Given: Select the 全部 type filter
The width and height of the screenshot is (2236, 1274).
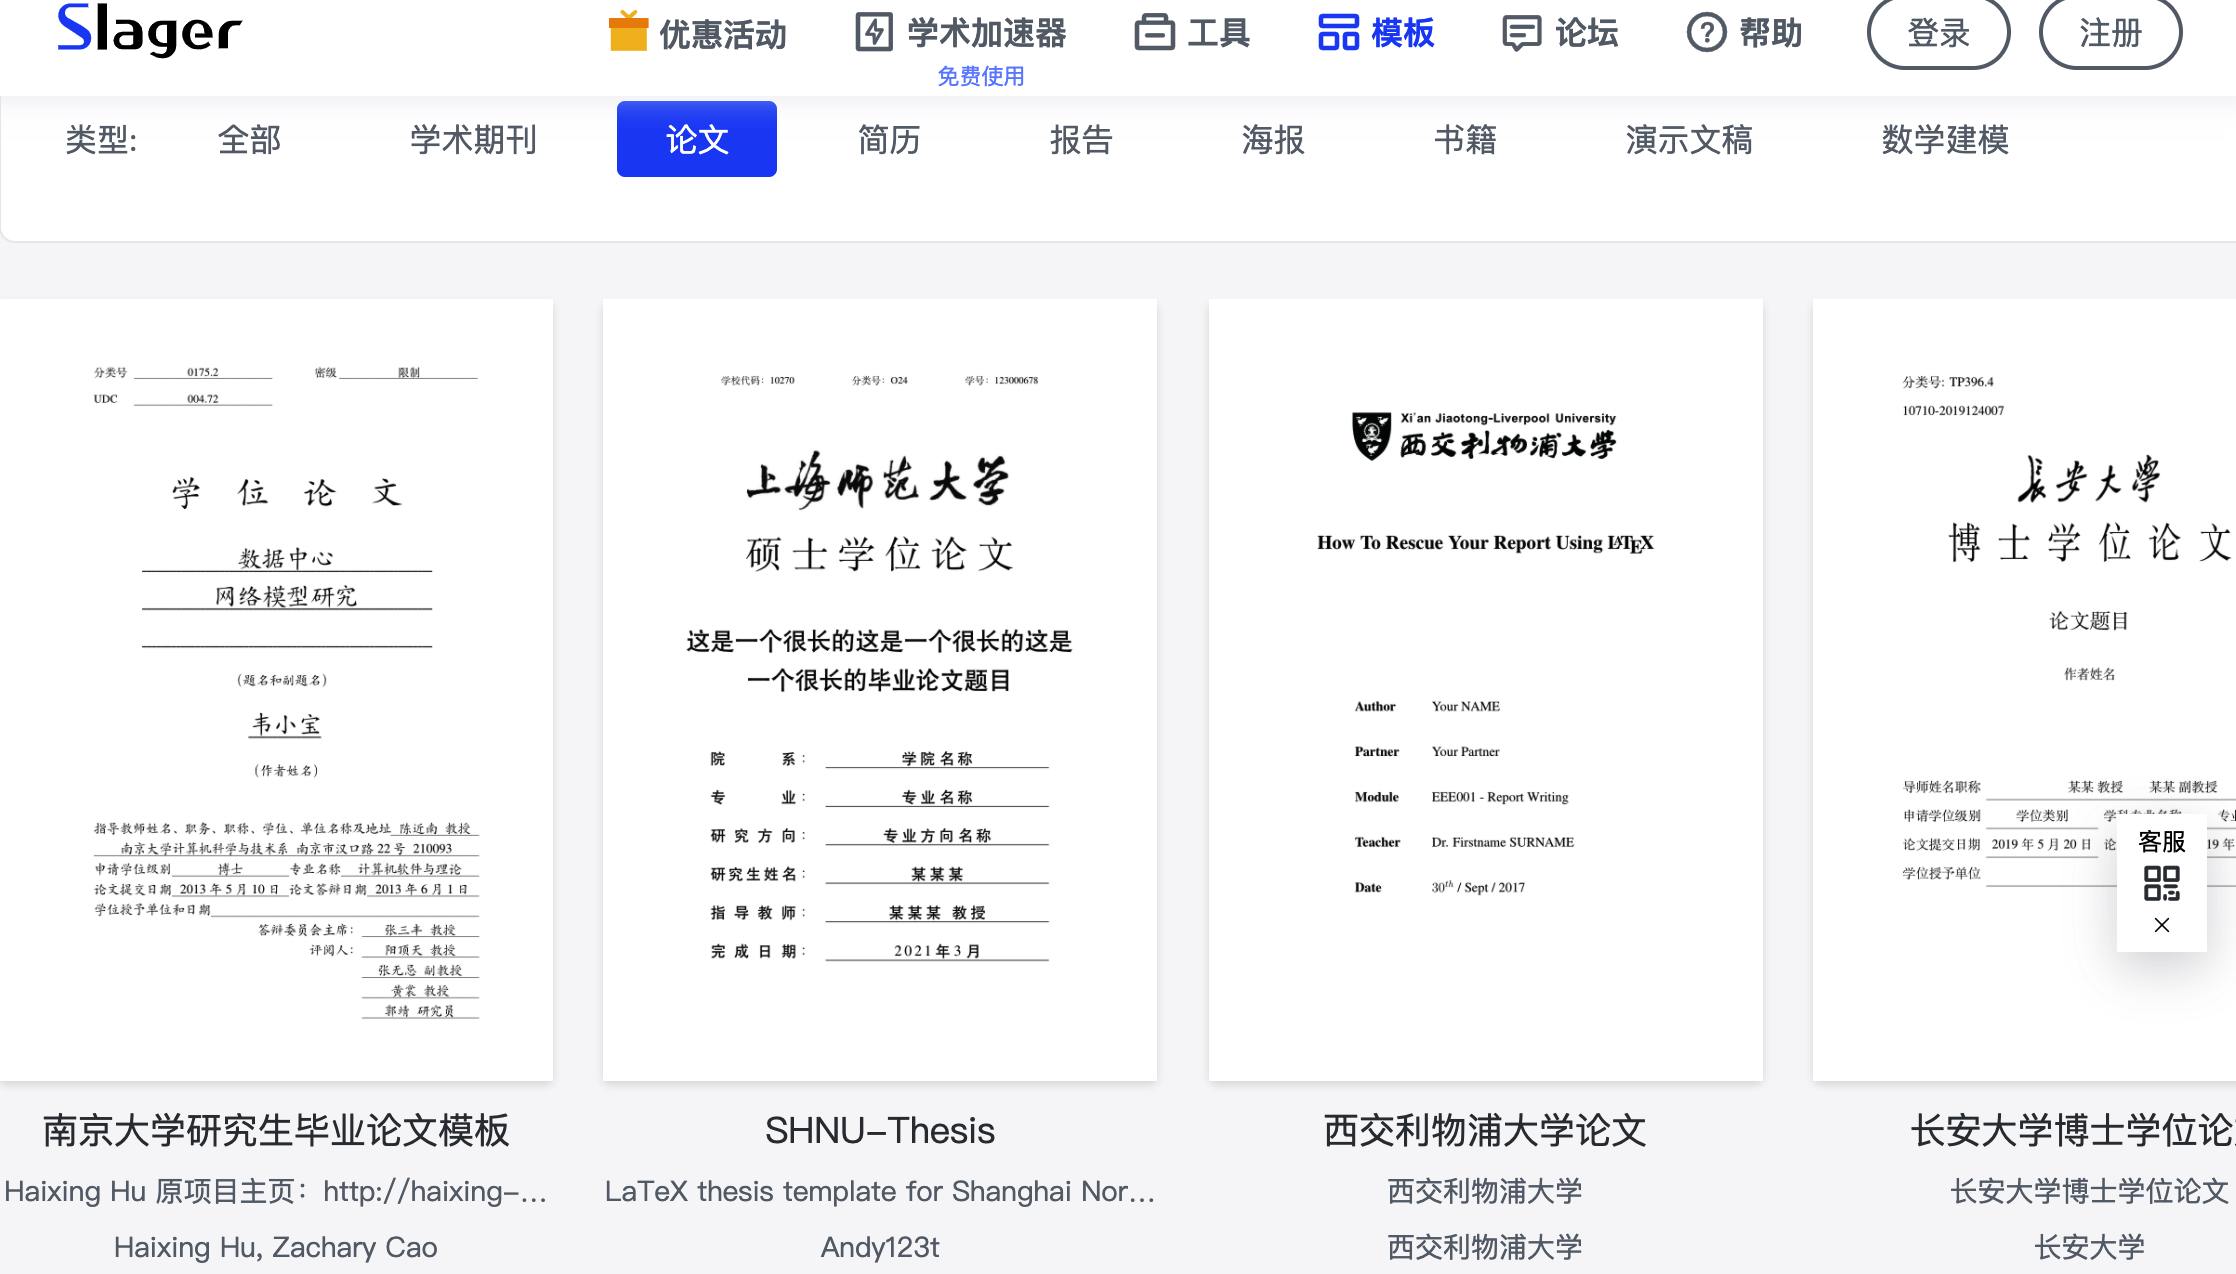Looking at the screenshot, I should [x=249, y=139].
